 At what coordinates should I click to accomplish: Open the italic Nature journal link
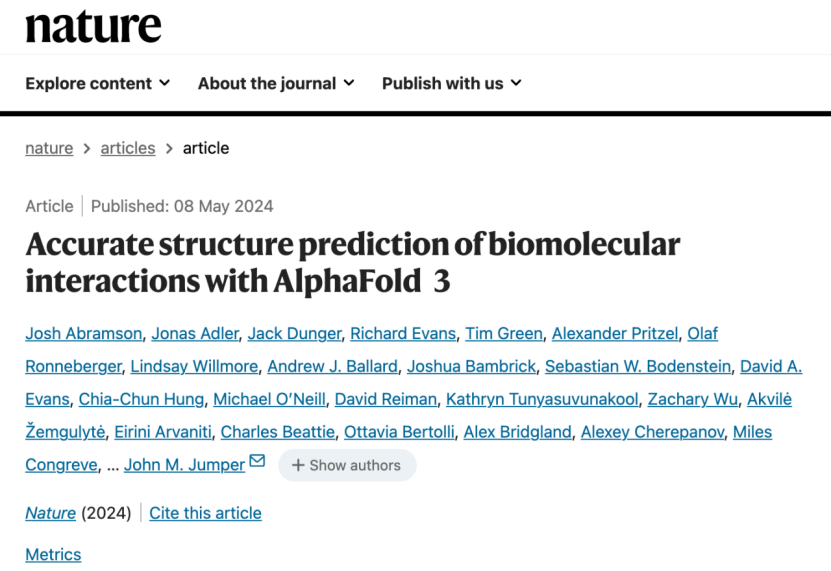50,513
